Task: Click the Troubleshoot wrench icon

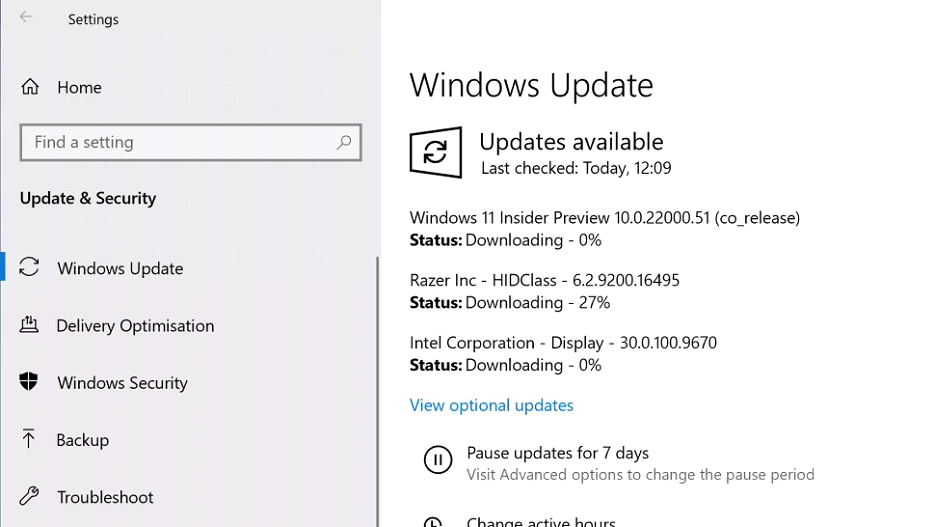Action: pyautogui.click(x=29, y=496)
